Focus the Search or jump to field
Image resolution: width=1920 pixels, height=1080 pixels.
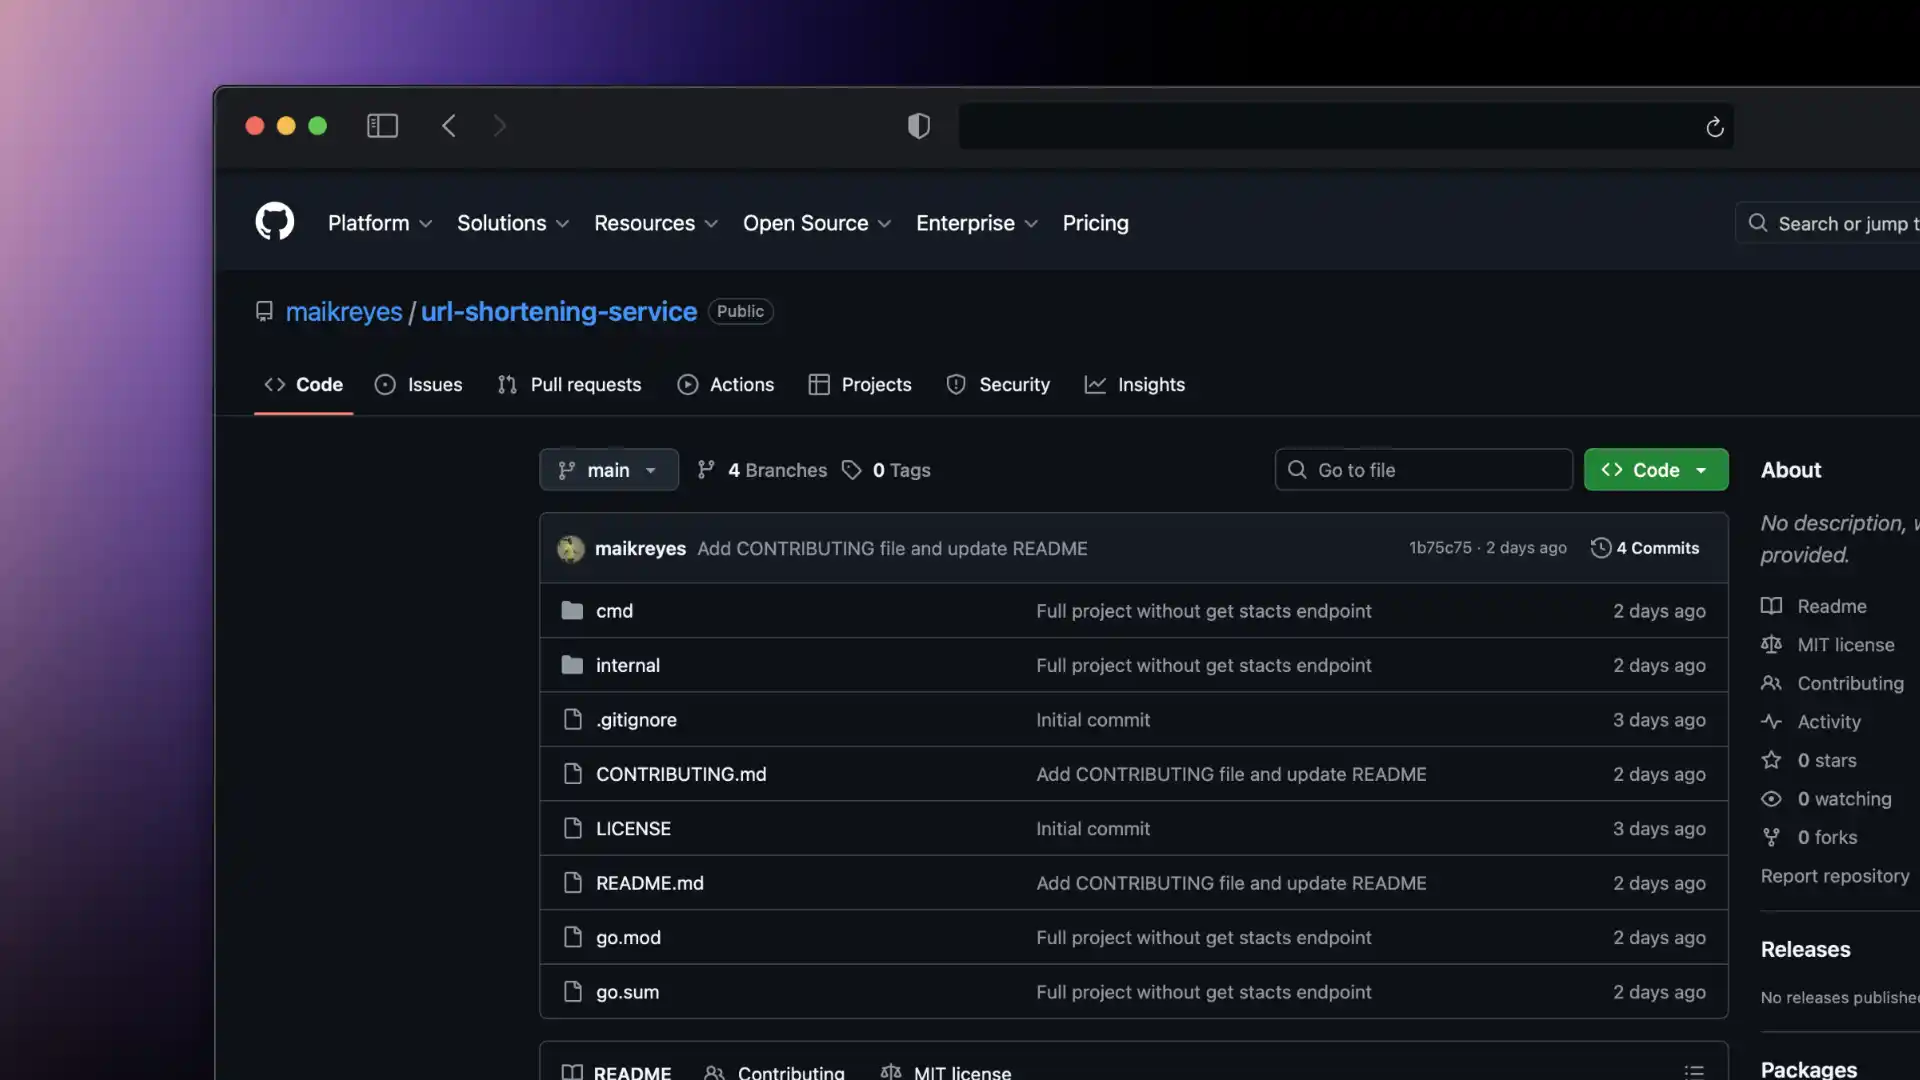pos(1830,223)
